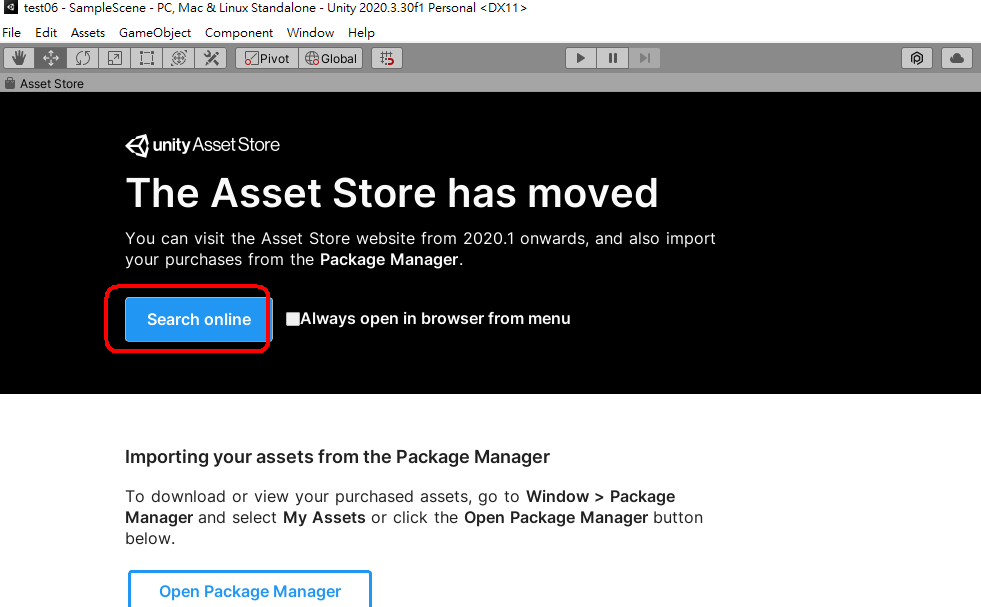Open the Help menu

click(x=361, y=33)
